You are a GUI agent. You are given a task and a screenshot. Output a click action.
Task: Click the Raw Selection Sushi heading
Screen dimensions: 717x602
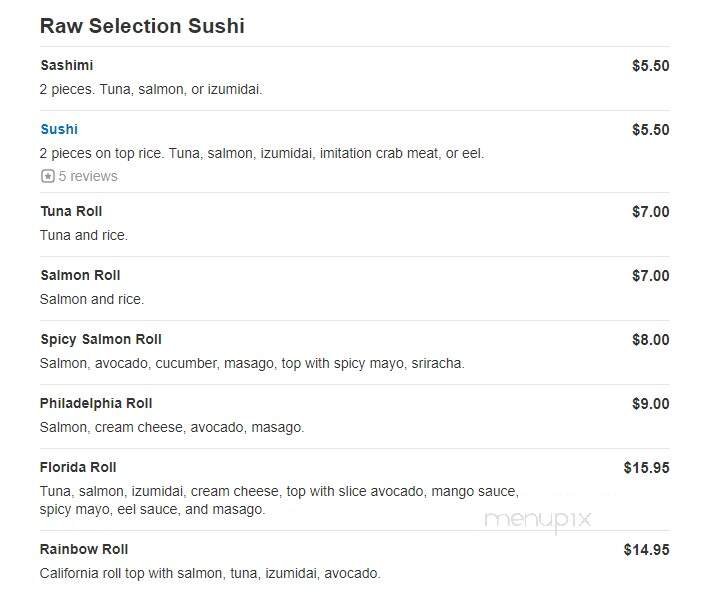(x=142, y=26)
